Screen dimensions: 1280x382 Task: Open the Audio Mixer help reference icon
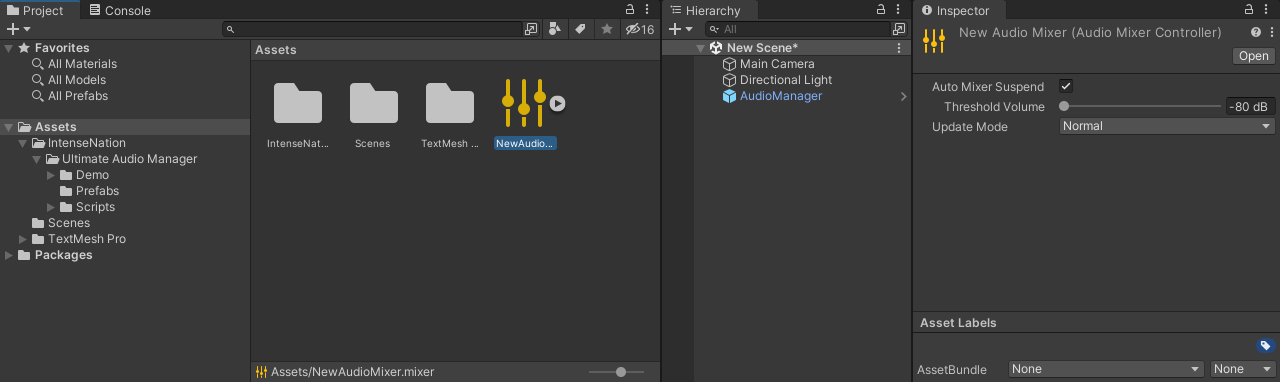1256,32
